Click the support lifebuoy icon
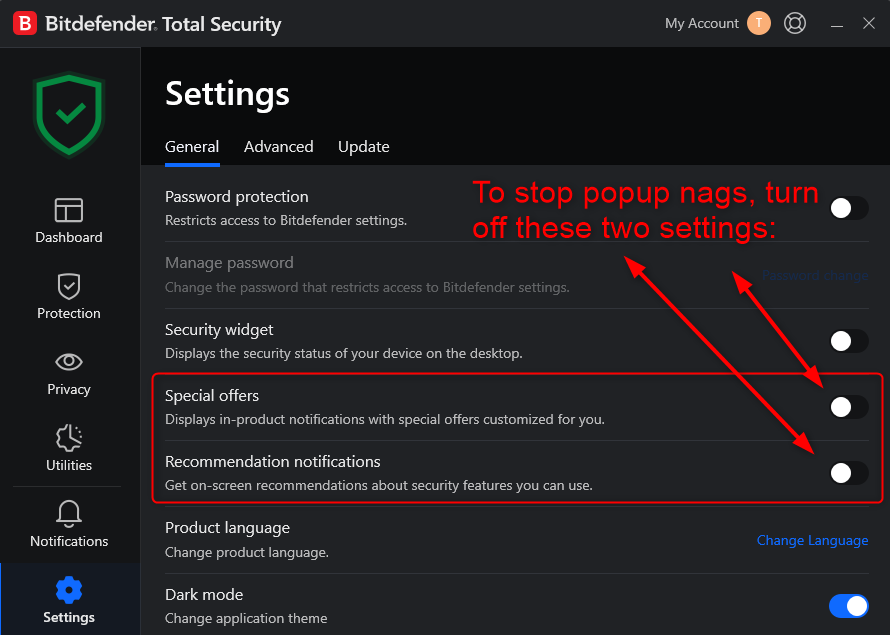This screenshot has width=890, height=635. (795, 23)
